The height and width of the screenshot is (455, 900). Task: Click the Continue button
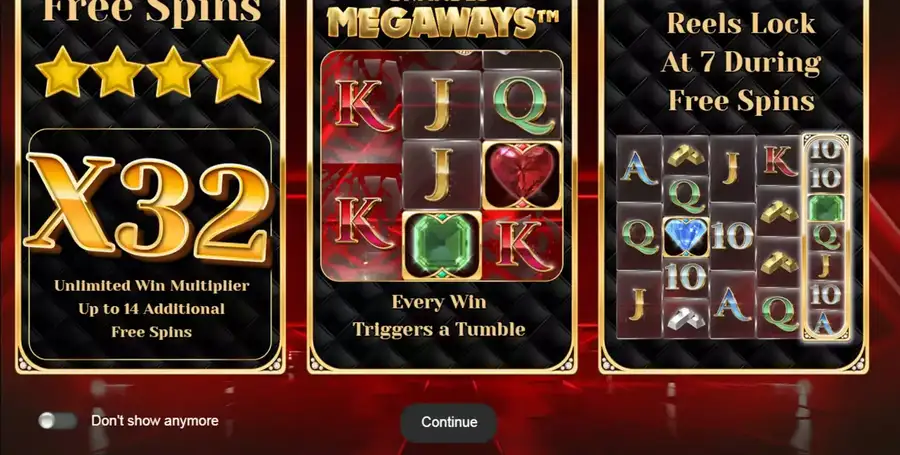click(x=448, y=422)
